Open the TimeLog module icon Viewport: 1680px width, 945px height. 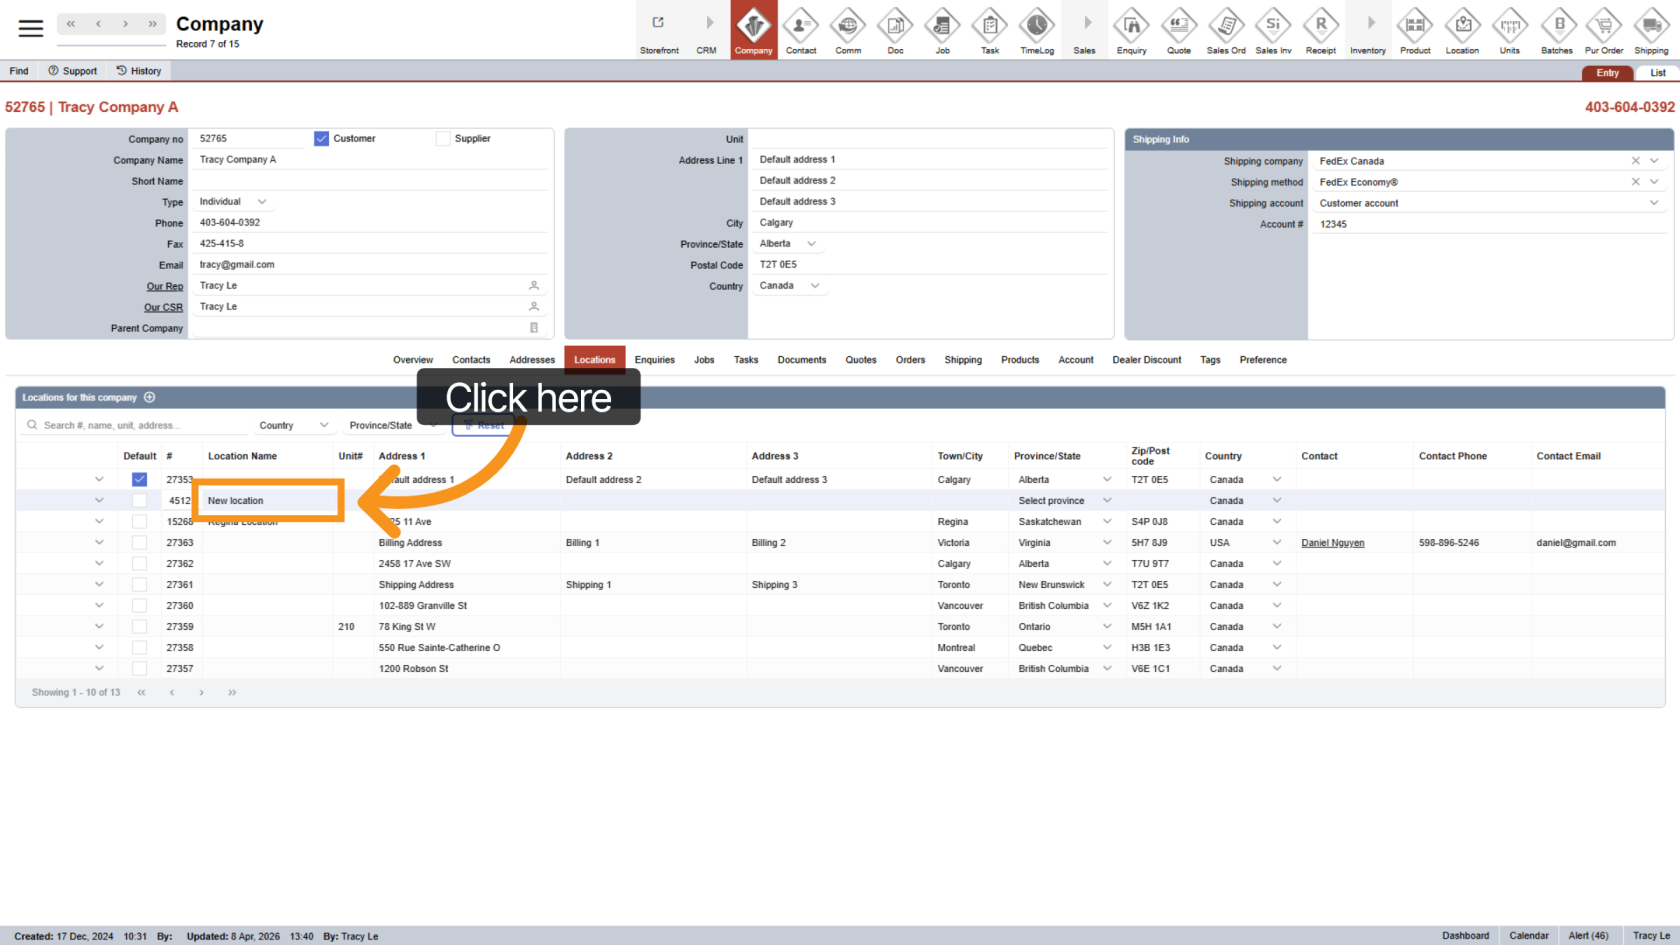point(1037,30)
